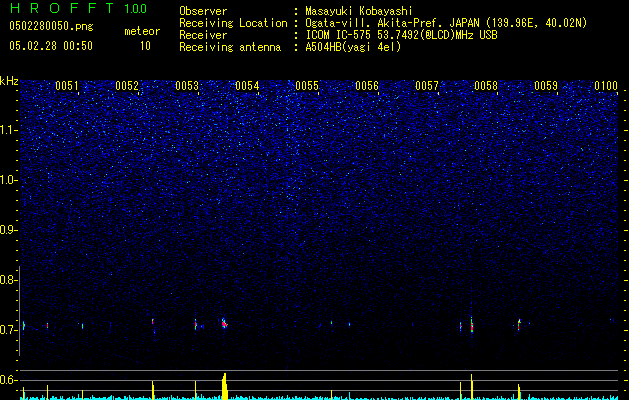This screenshot has height=400, width=629.
Task: Click the Receiving antenna label
Action: click(230, 47)
